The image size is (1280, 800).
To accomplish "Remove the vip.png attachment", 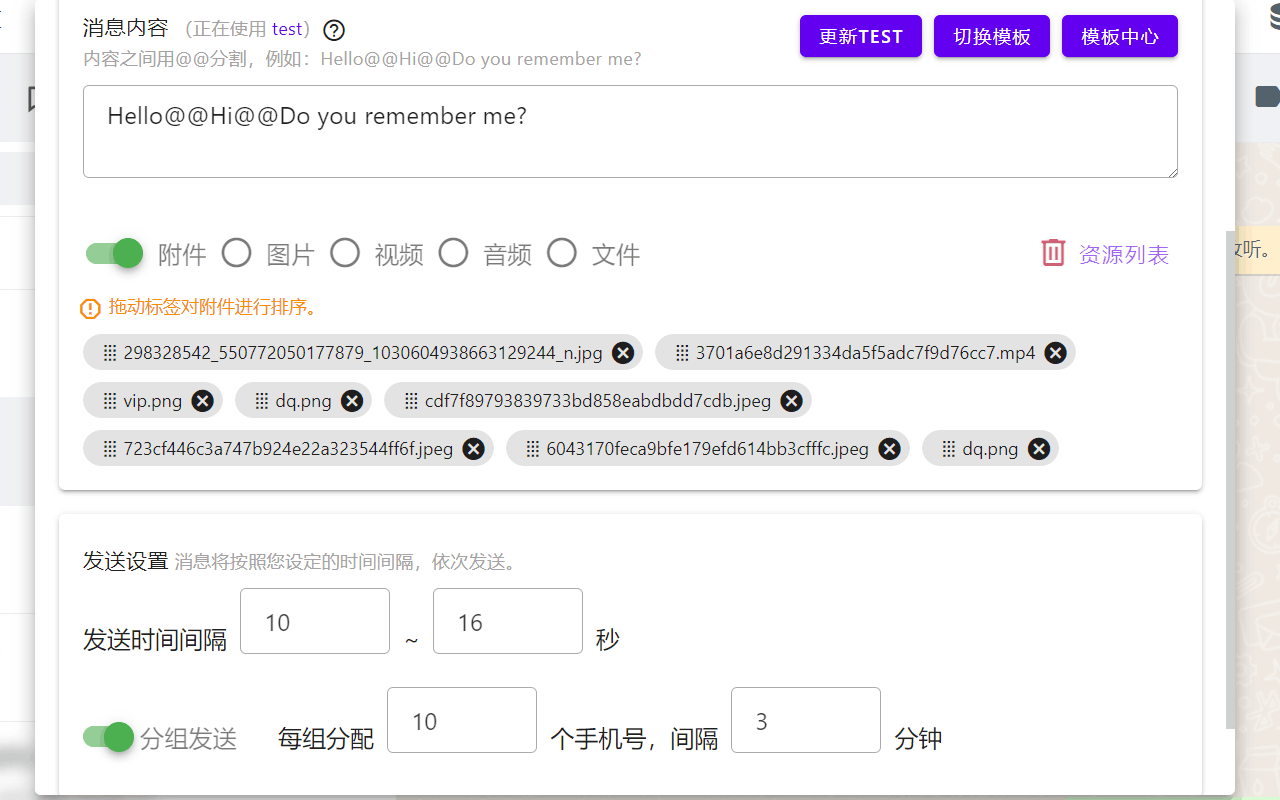I will coord(202,400).
